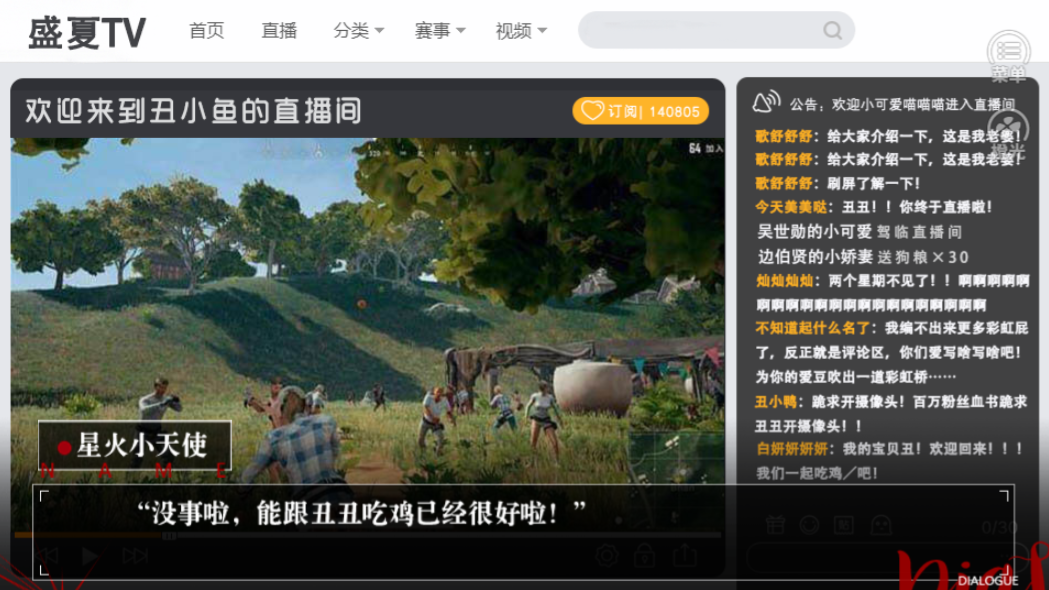Switch to the 直播 section

[x=278, y=30]
